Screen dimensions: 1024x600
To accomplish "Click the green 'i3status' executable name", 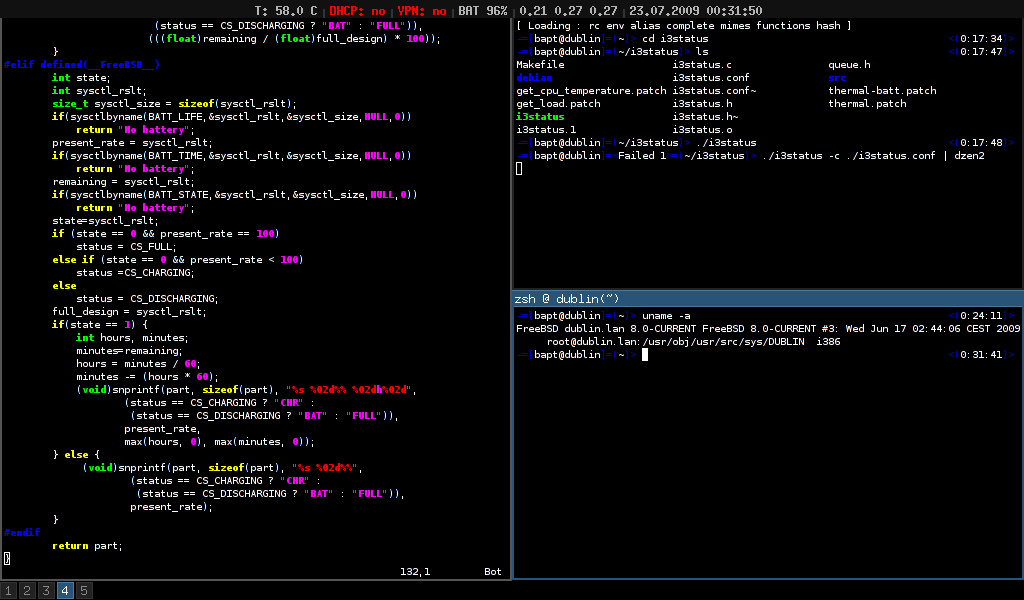I will point(540,117).
